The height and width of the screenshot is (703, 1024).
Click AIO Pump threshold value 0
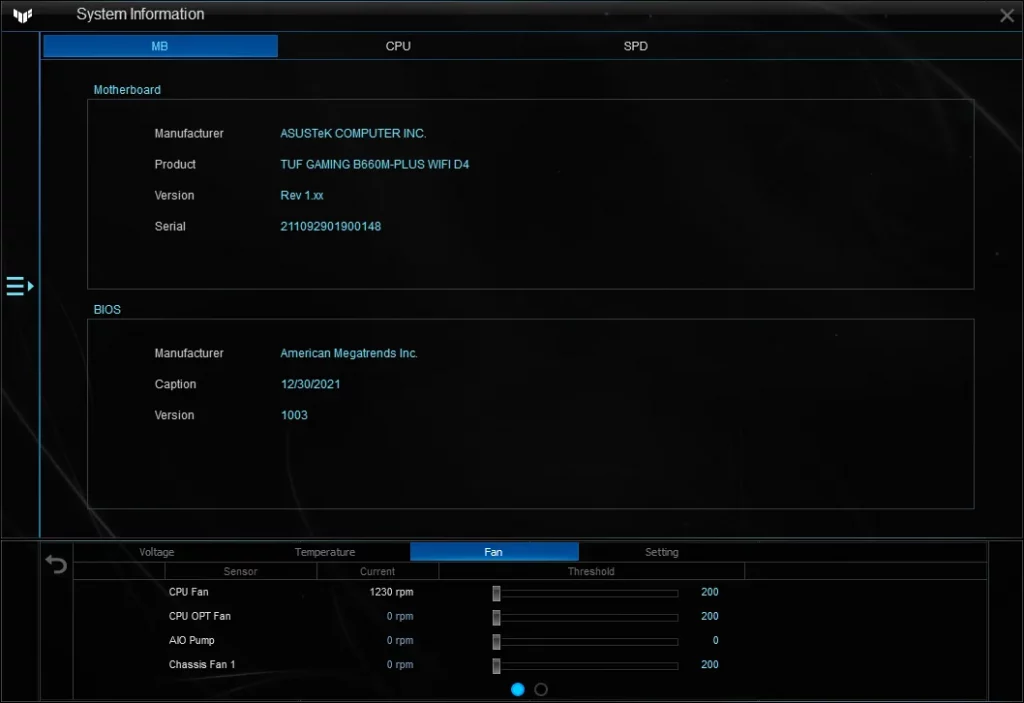[x=715, y=640]
